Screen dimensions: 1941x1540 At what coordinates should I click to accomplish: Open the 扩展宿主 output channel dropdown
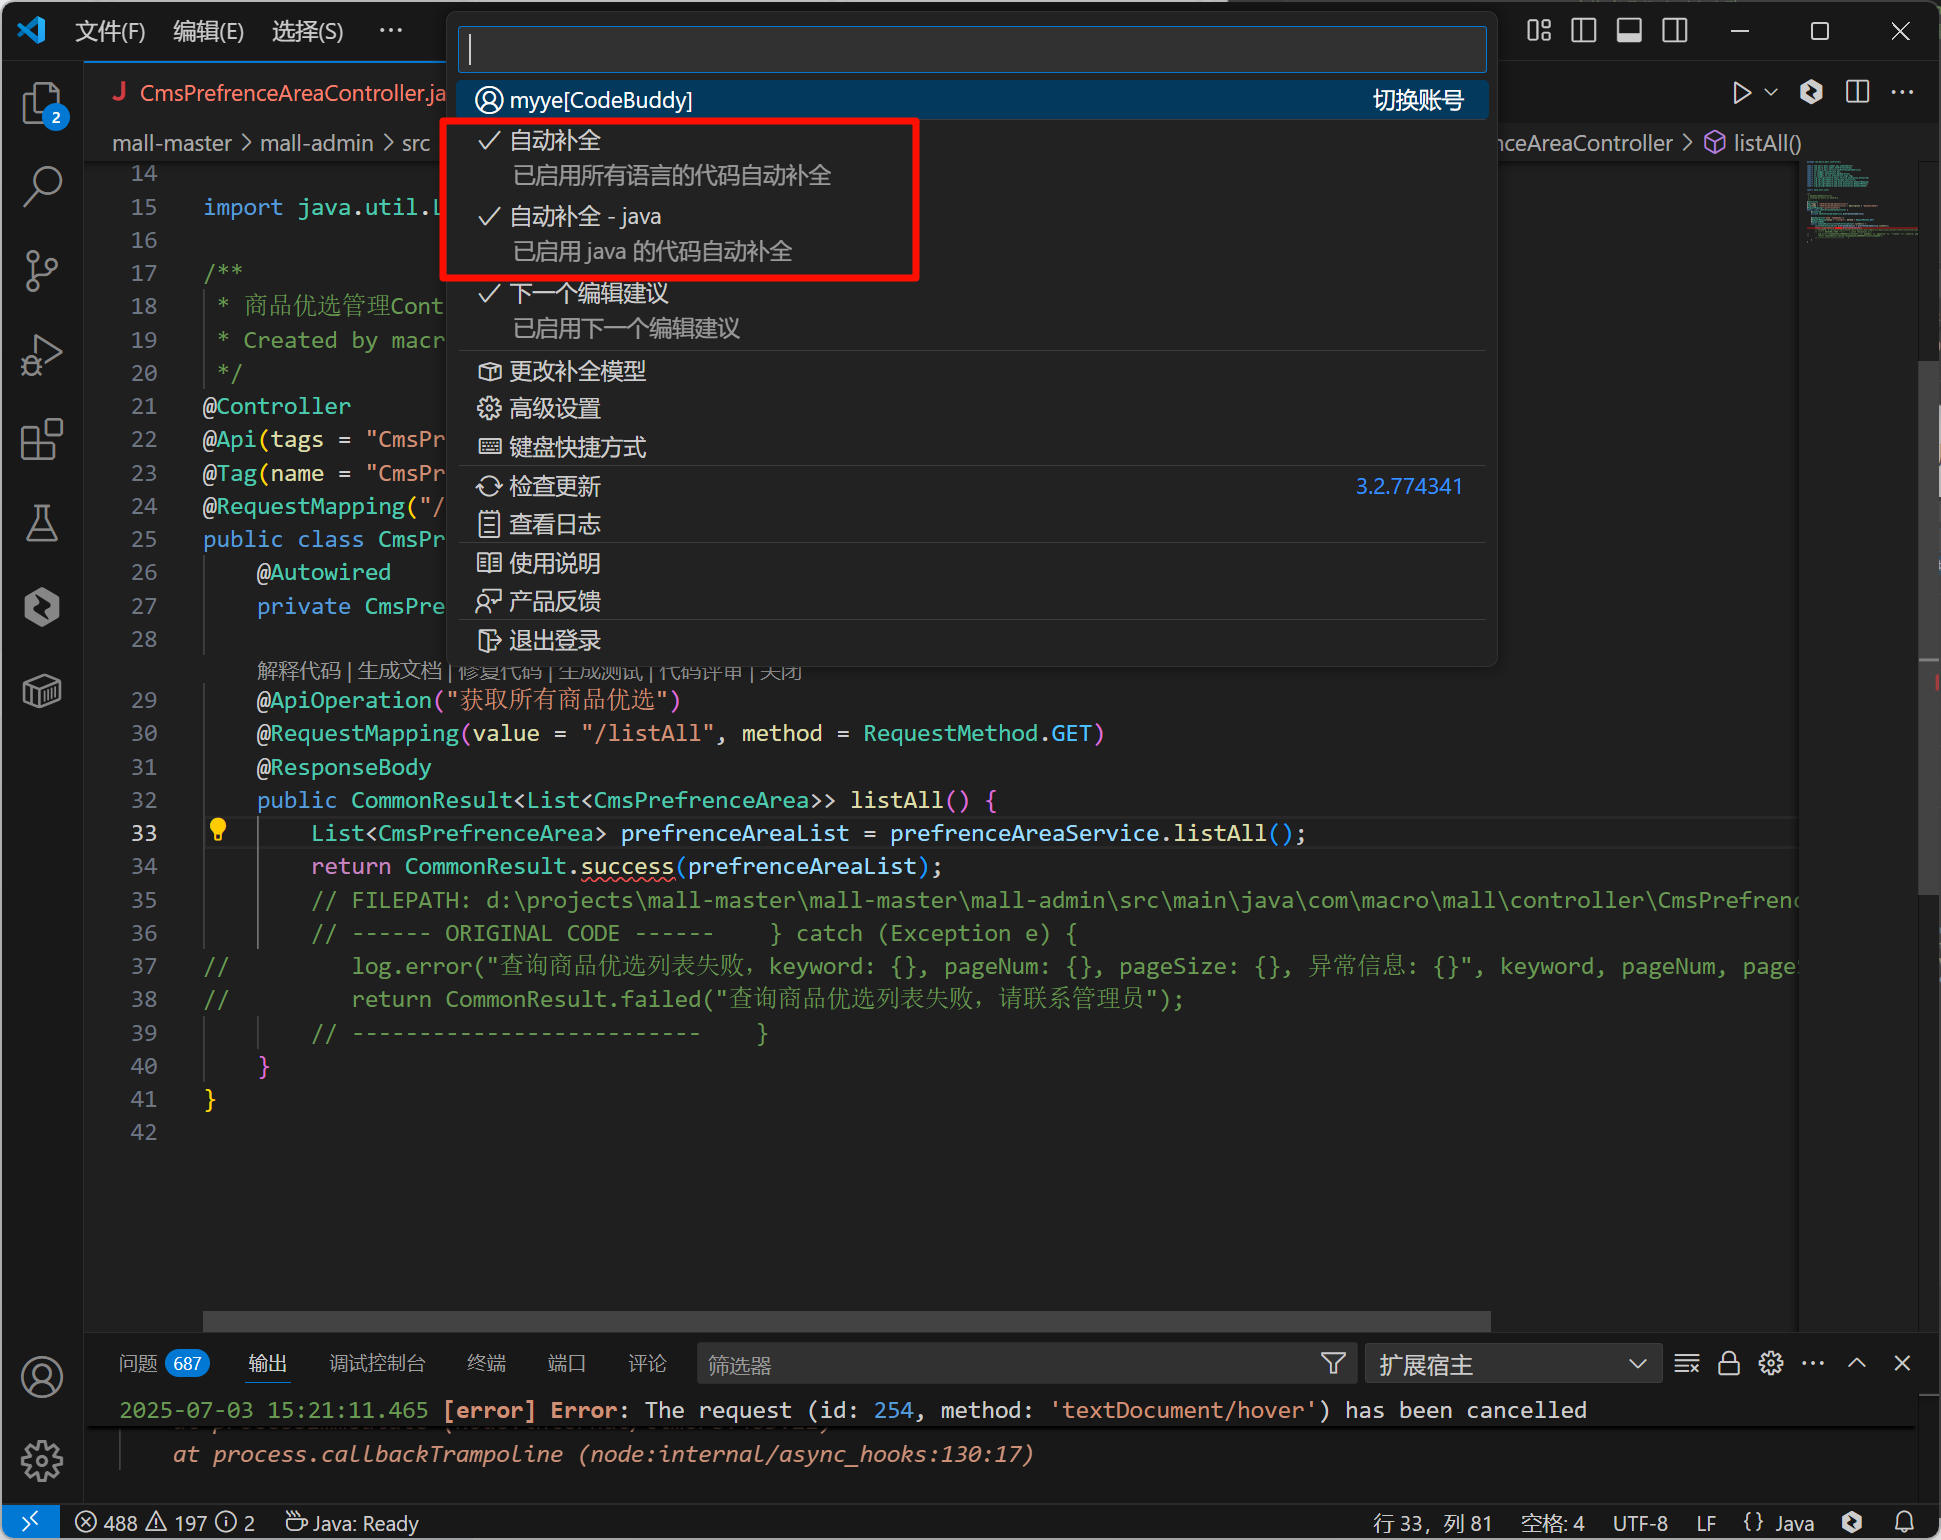(1512, 1364)
